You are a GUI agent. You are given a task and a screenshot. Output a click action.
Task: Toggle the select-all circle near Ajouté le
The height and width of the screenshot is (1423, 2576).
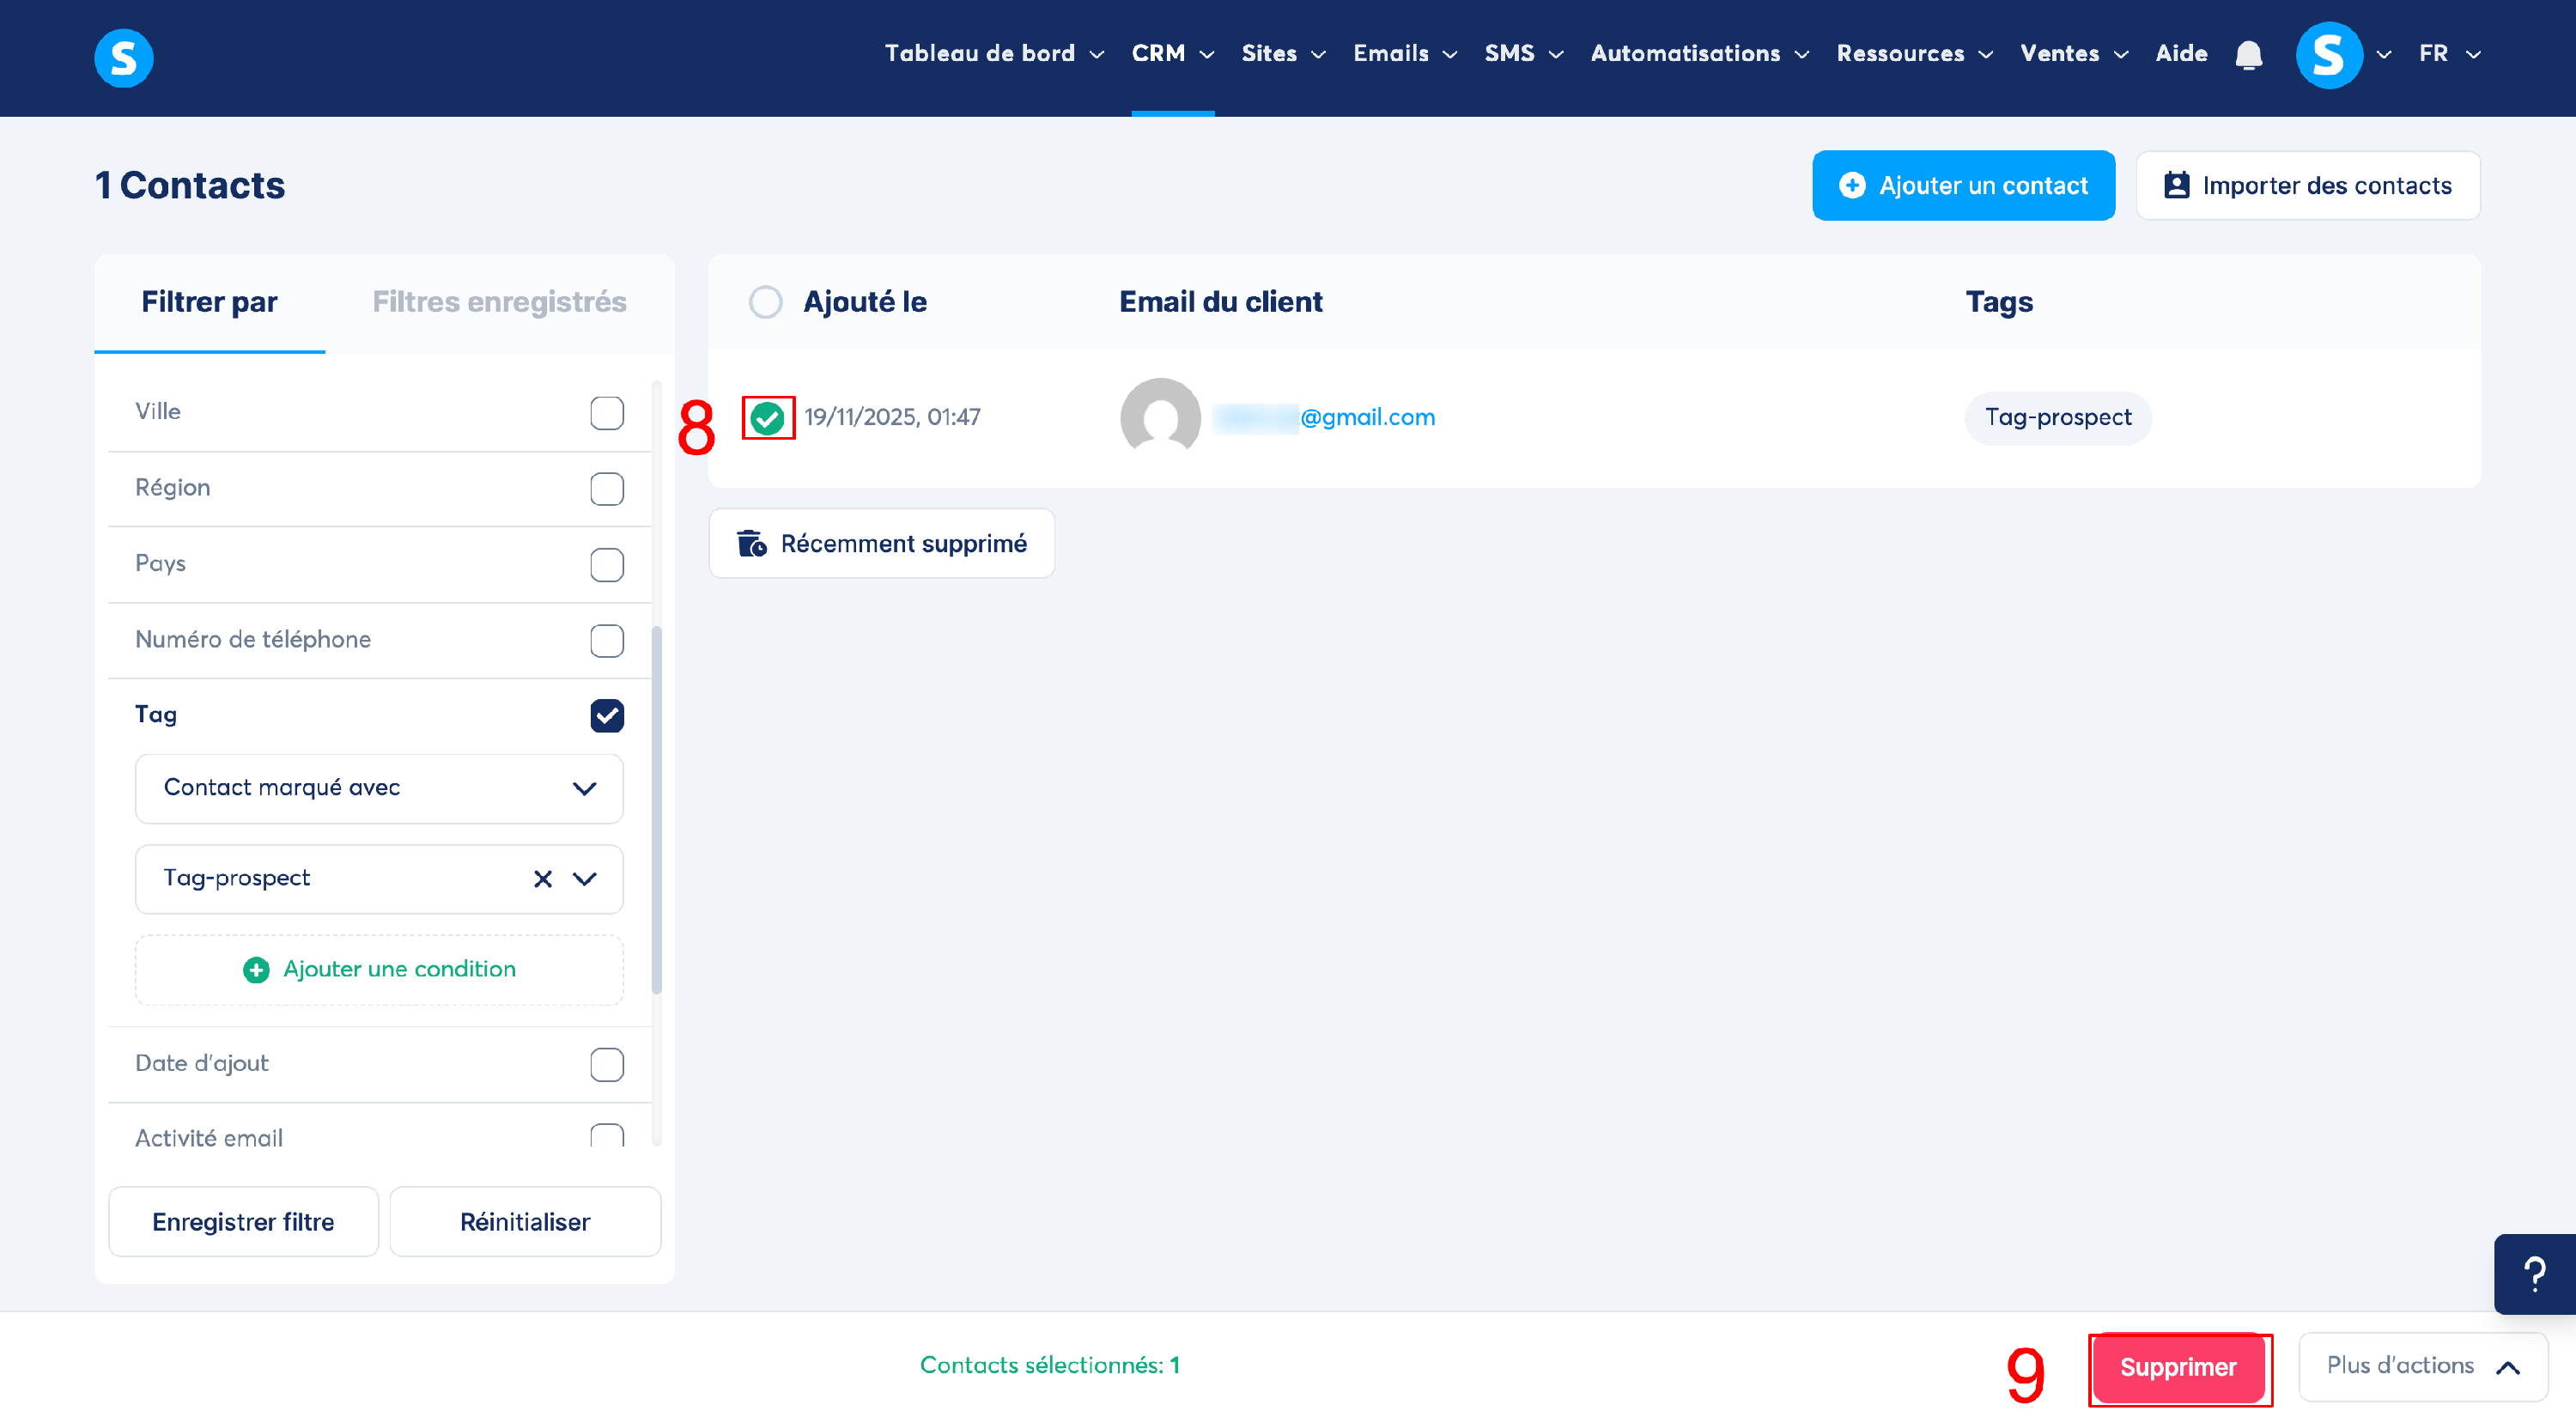[766, 302]
